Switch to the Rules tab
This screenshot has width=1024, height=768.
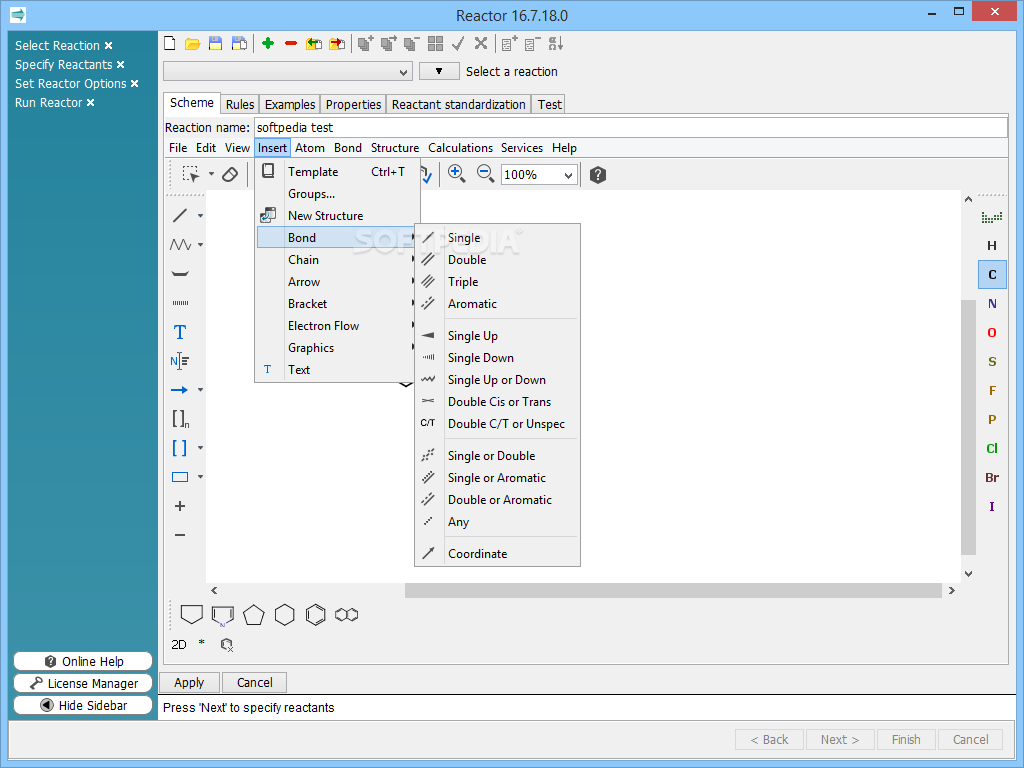240,104
